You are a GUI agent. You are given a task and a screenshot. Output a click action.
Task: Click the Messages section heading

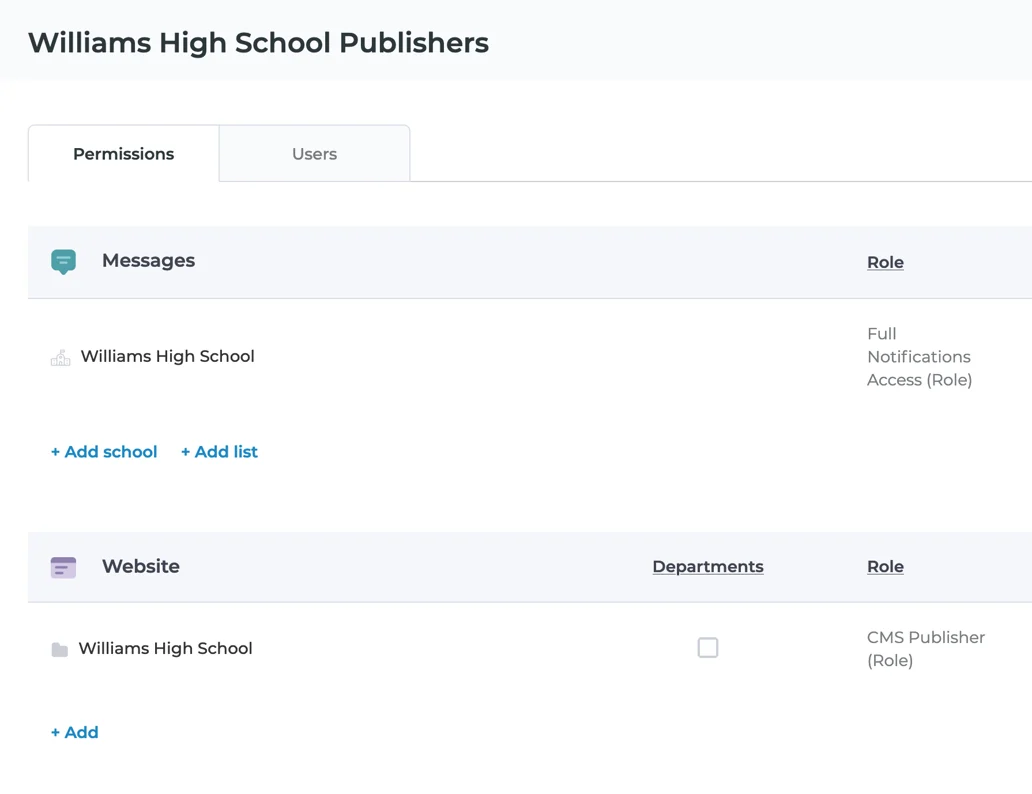pos(148,261)
